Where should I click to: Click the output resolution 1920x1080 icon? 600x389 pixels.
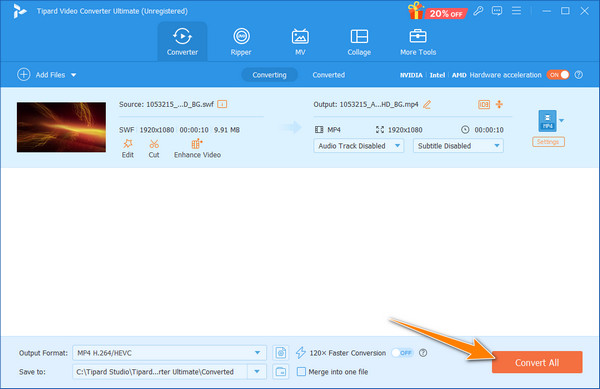tap(380, 130)
